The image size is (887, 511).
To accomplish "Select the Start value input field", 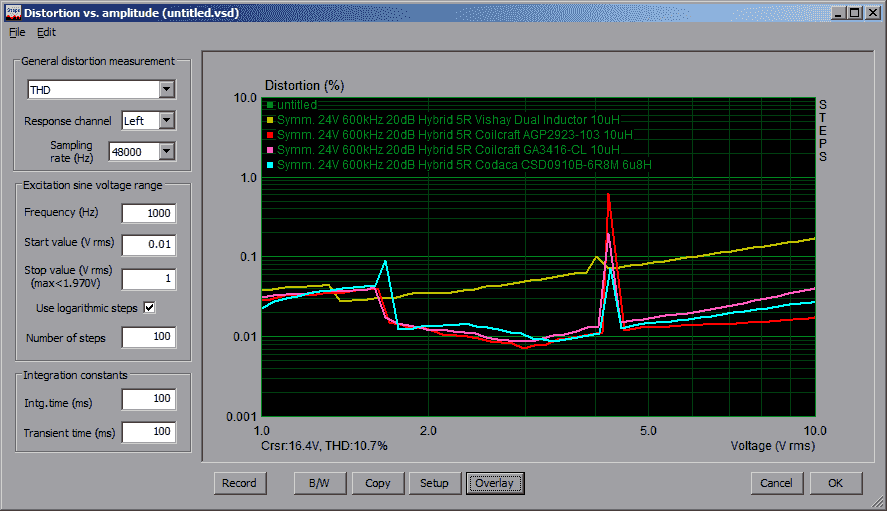I will coord(148,245).
